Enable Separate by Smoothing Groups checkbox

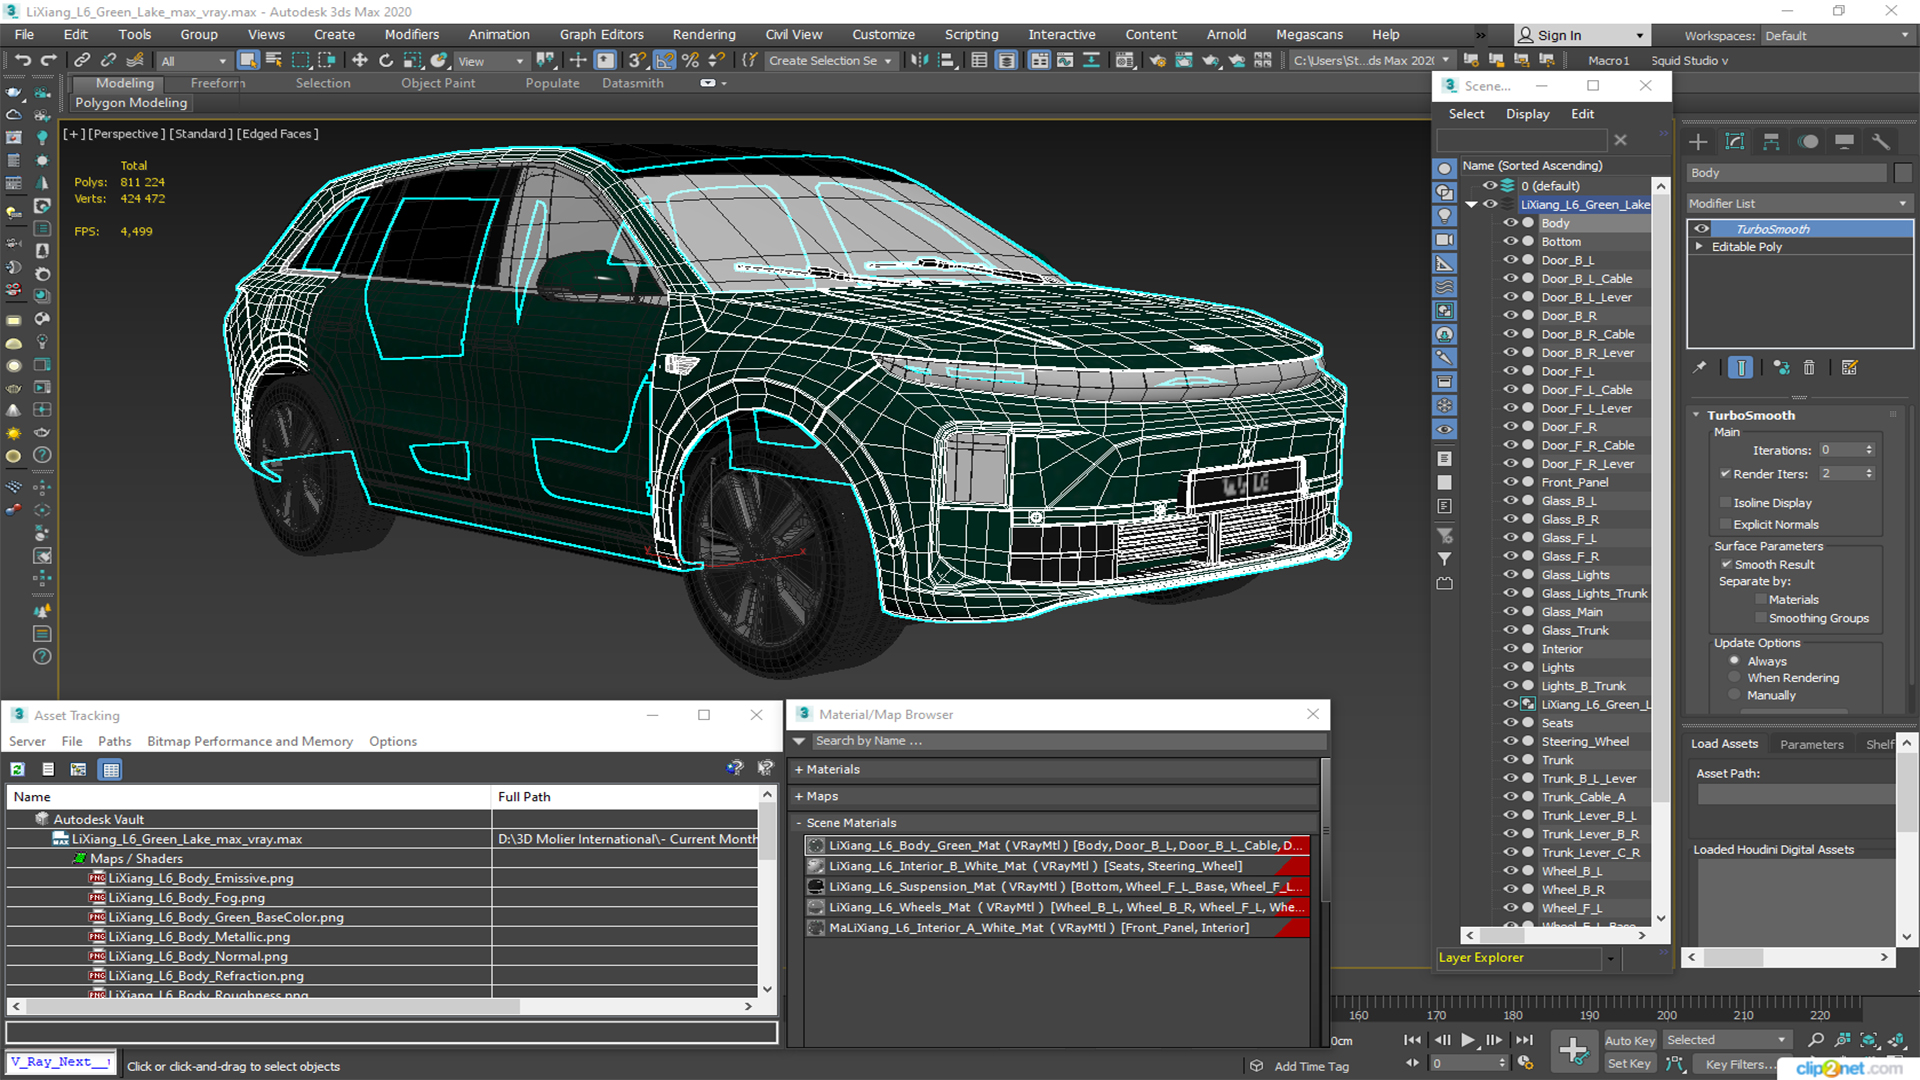click(x=1761, y=619)
